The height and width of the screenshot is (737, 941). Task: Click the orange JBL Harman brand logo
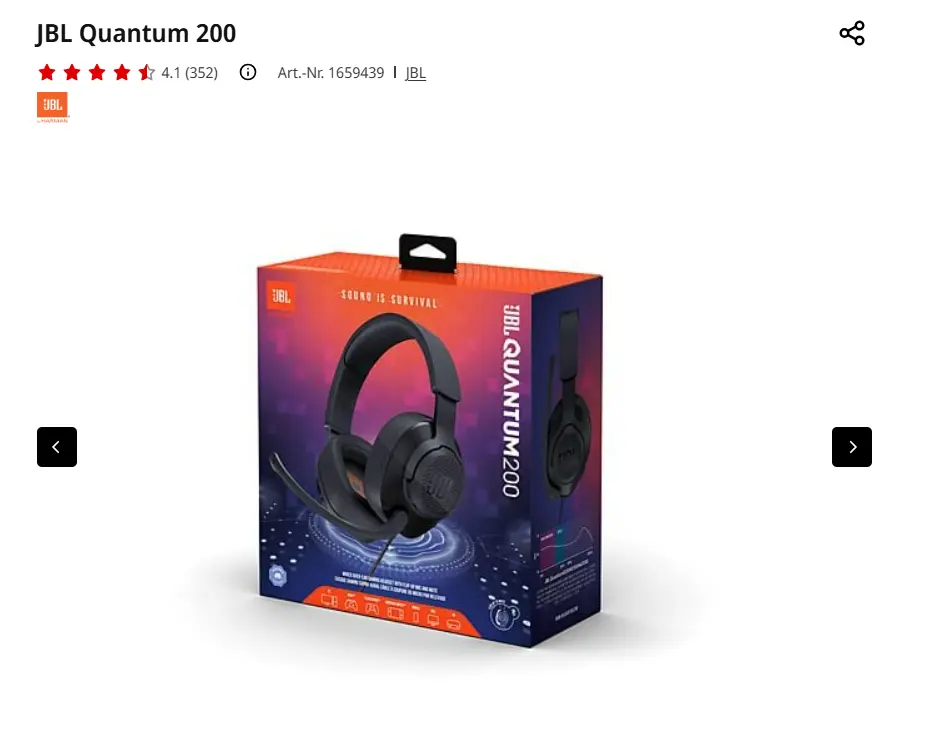click(x=53, y=107)
